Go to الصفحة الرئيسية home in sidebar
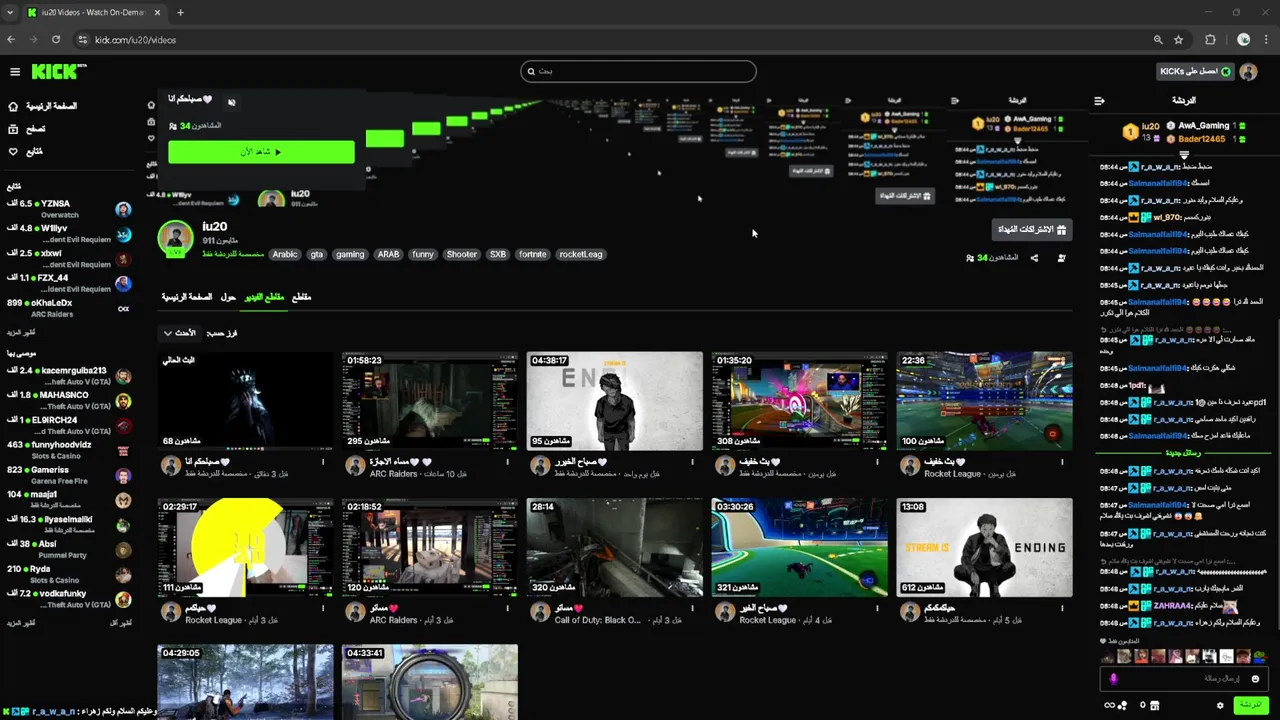The image size is (1280, 720). tap(42, 106)
